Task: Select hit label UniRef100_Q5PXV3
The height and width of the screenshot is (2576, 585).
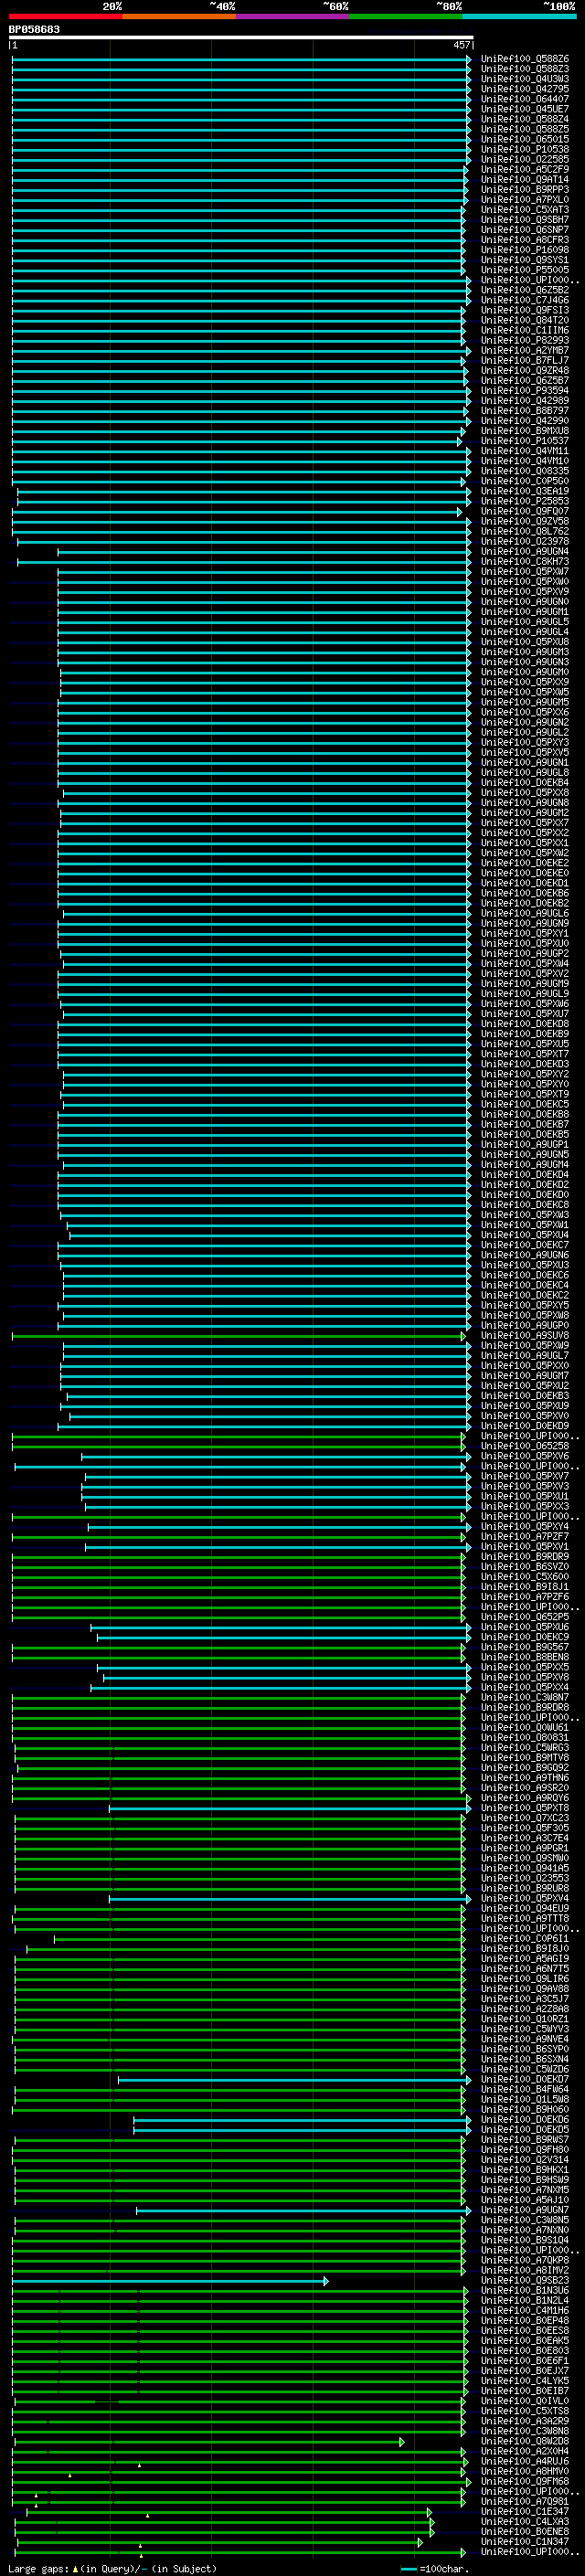Action: click(x=525, y=1486)
